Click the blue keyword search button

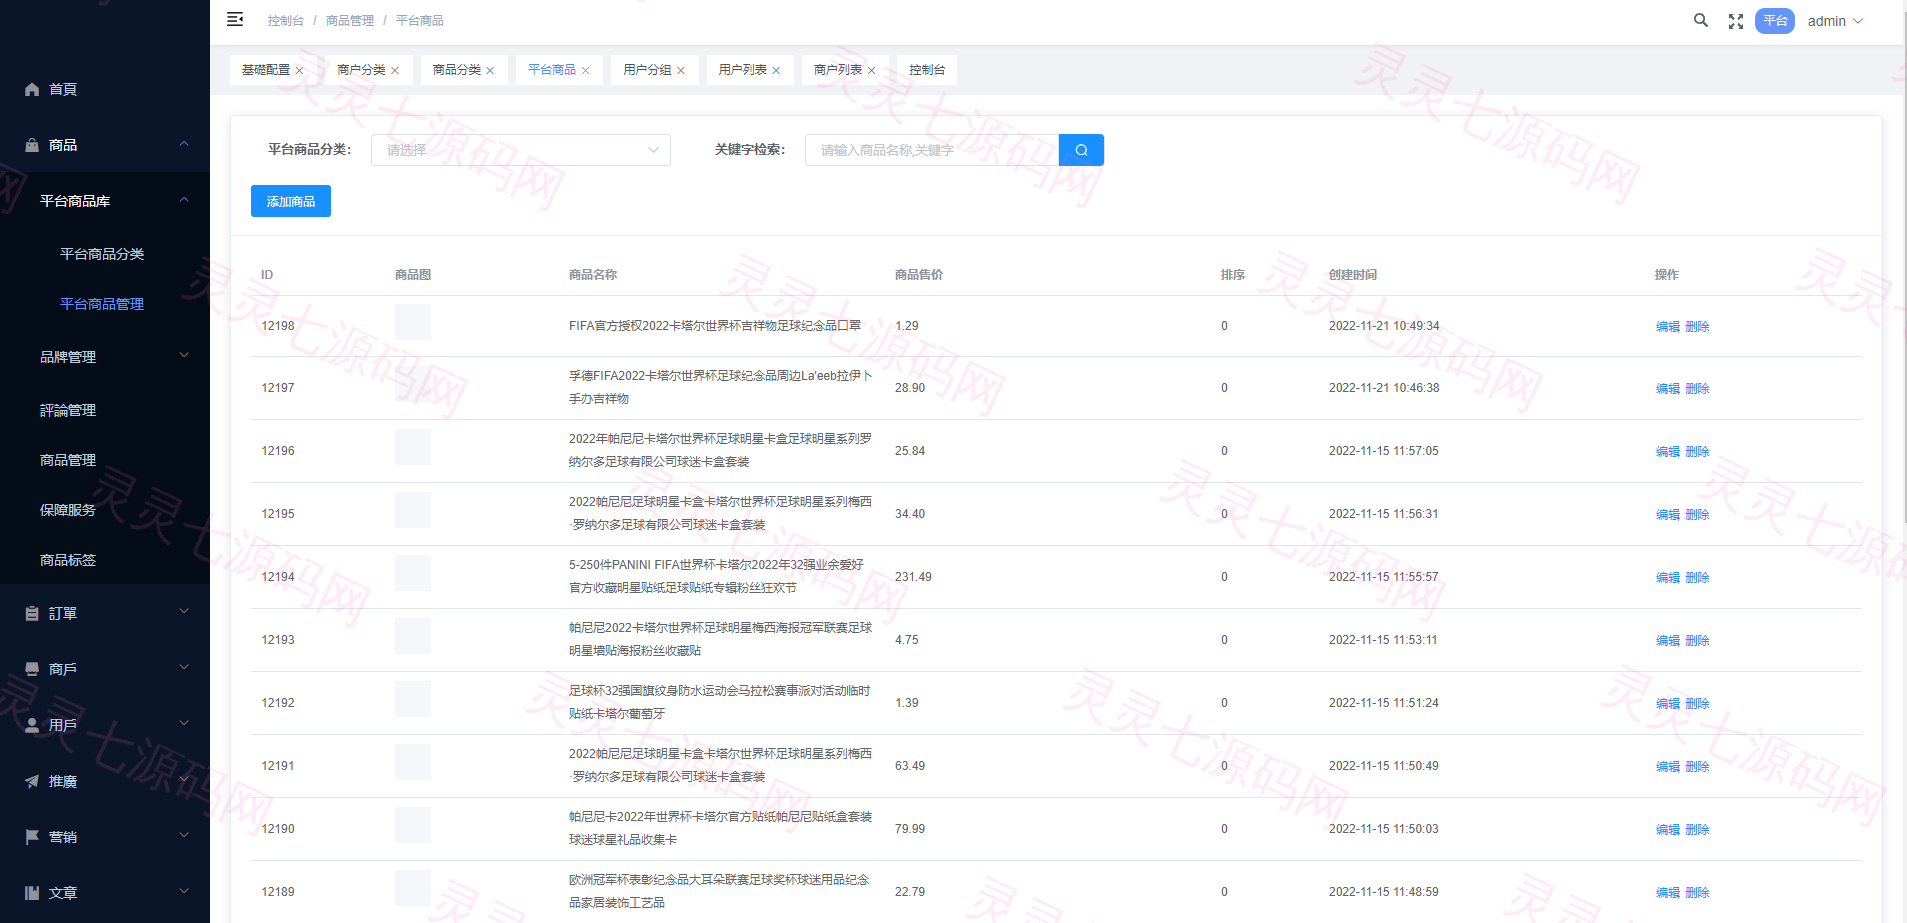click(1081, 150)
